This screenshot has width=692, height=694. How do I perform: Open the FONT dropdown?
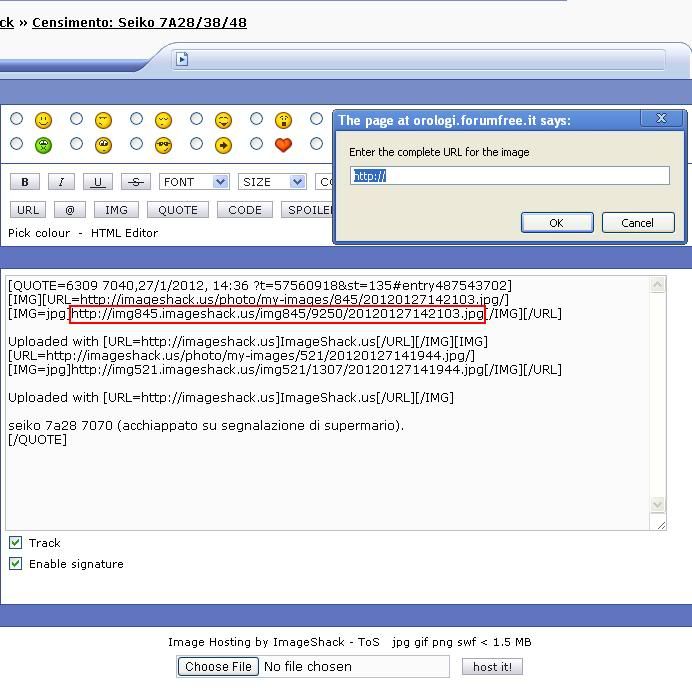(x=194, y=182)
